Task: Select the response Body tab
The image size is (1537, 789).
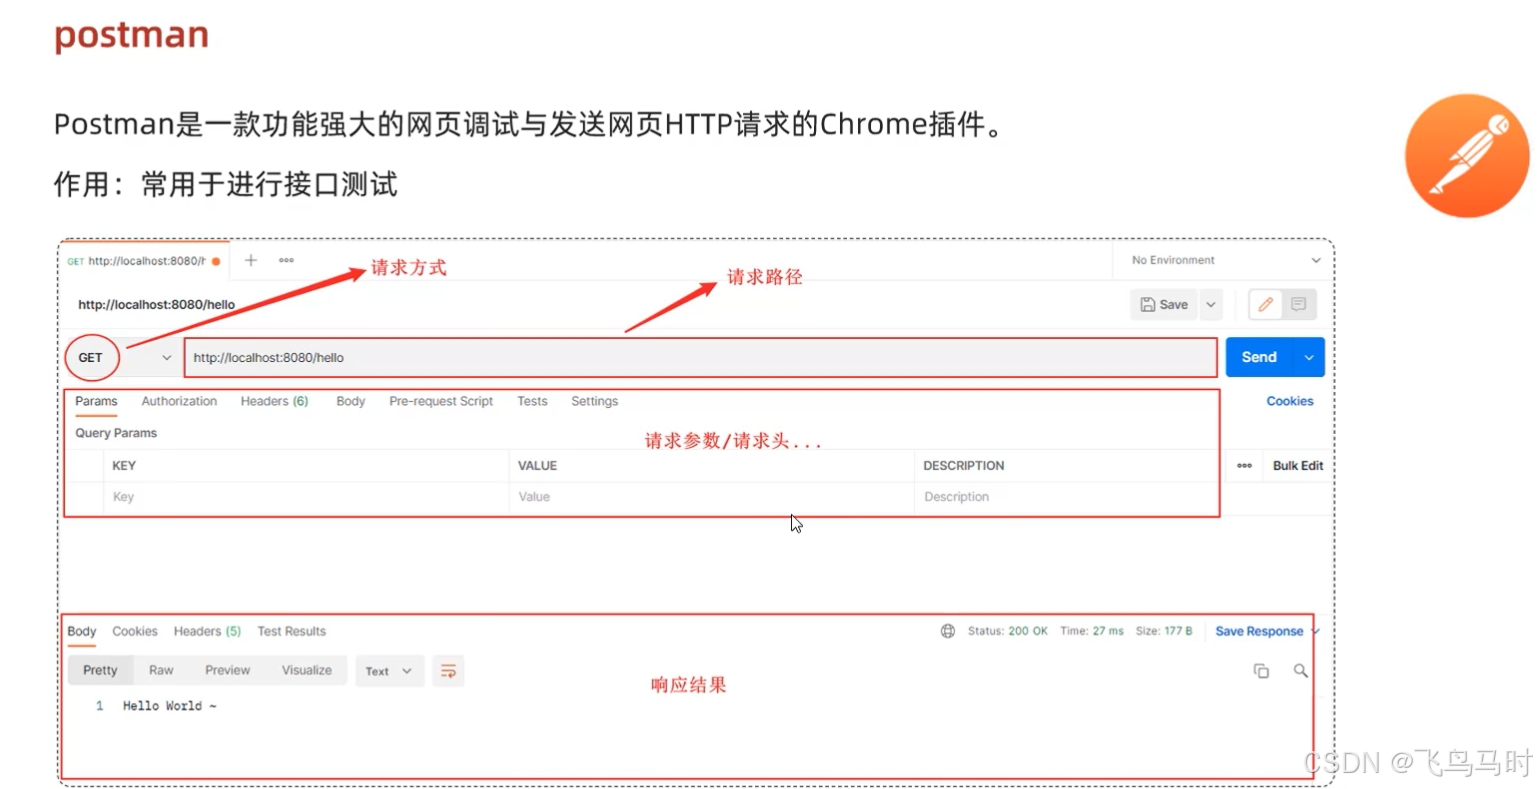Action: [x=82, y=631]
